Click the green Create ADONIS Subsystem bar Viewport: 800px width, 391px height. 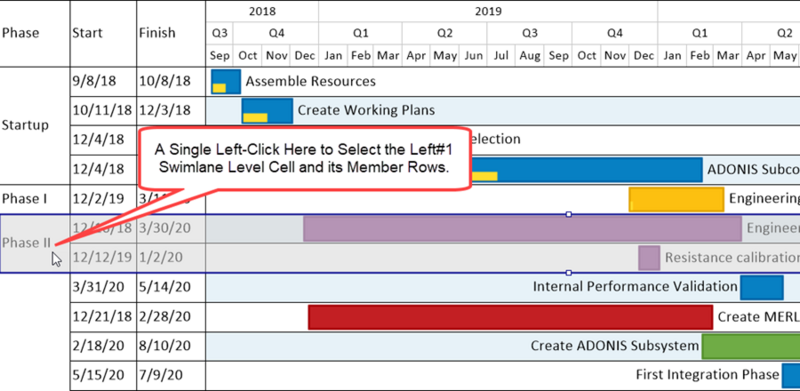pyautogui.click(x=751, y=346)
